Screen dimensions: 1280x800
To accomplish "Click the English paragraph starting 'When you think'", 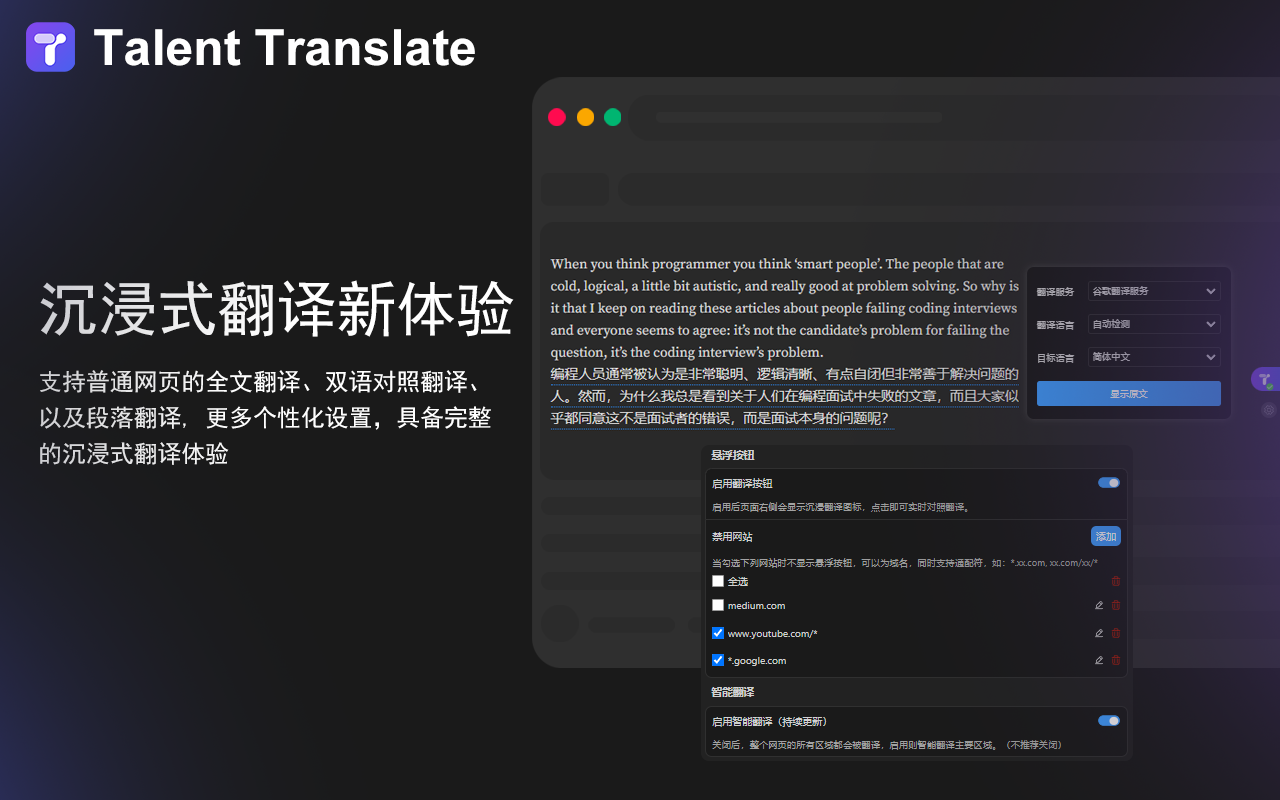I will point(785,308).
